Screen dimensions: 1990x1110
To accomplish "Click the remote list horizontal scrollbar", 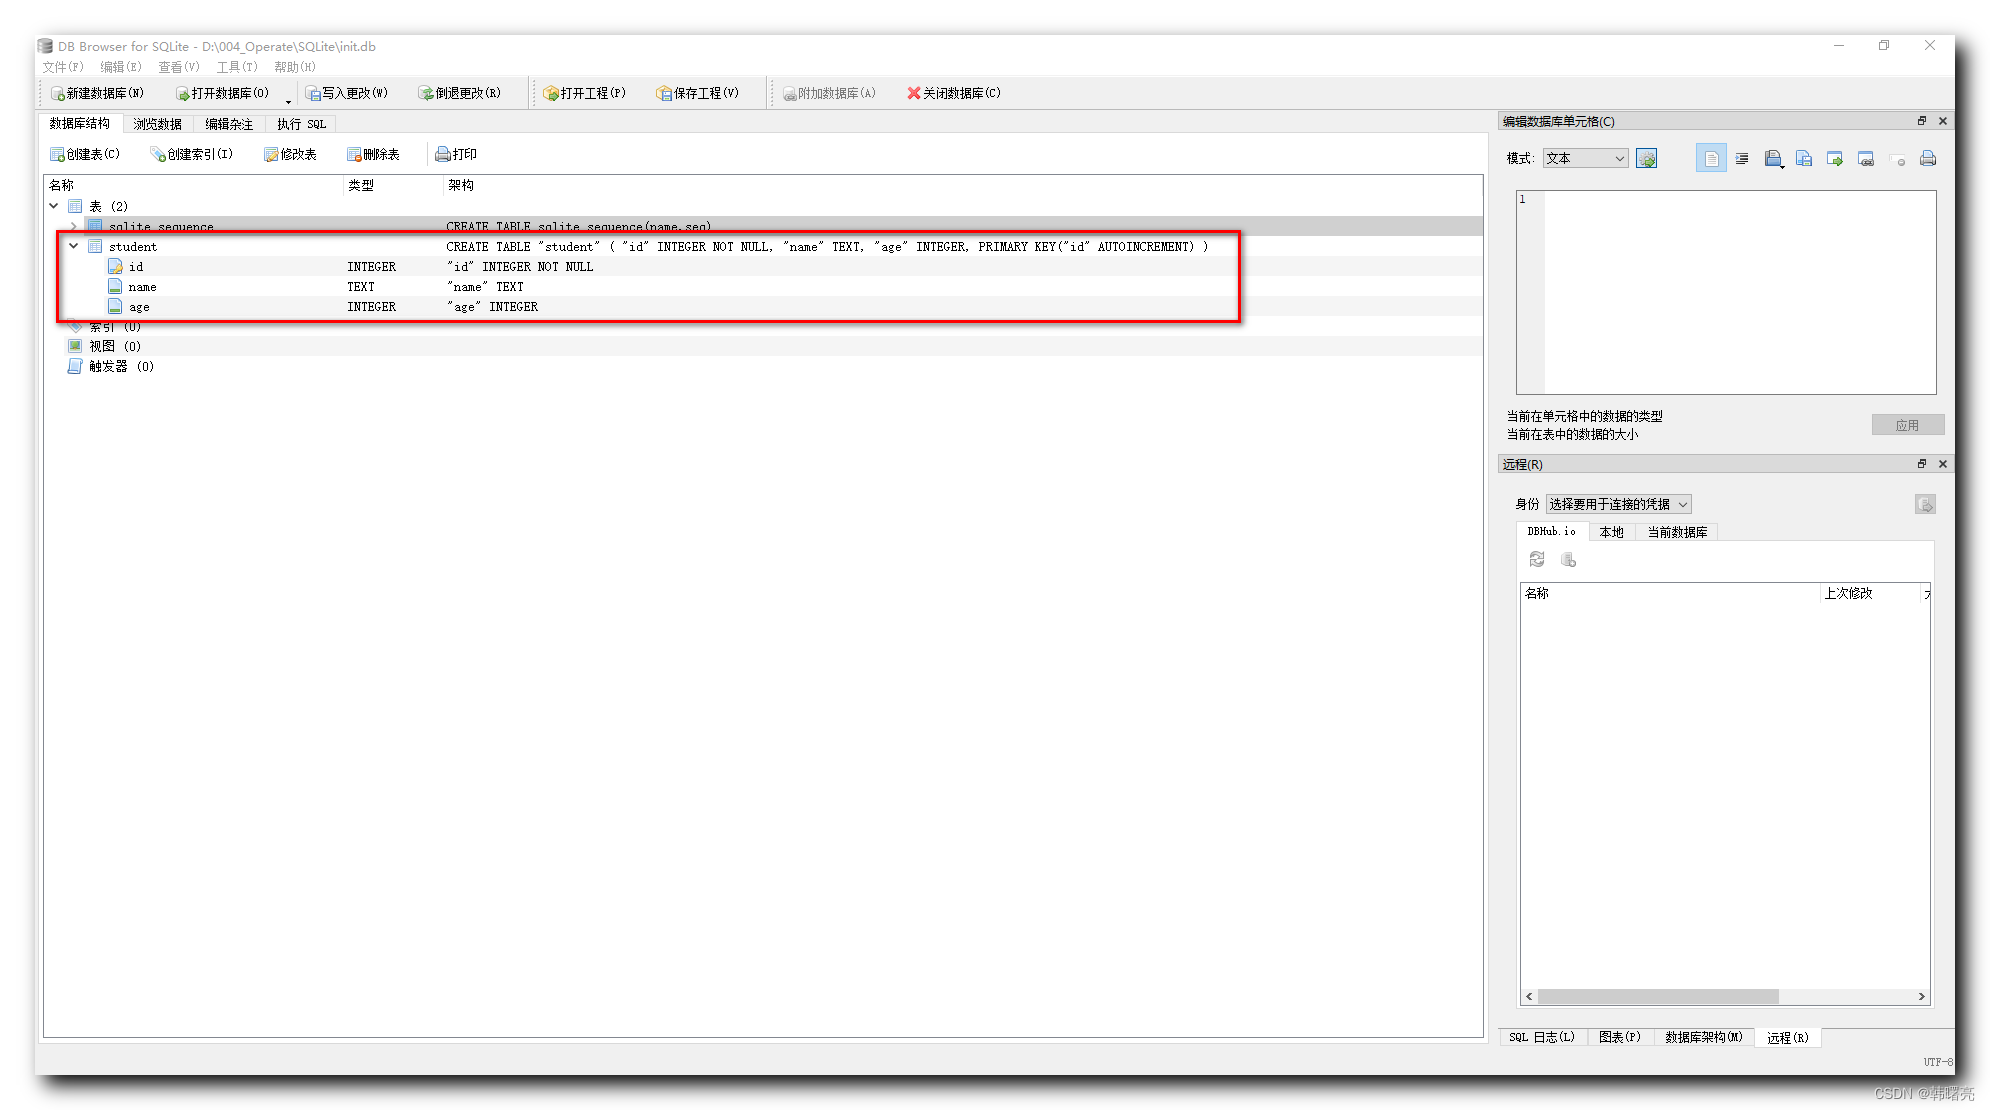I will pos(1725,996).
